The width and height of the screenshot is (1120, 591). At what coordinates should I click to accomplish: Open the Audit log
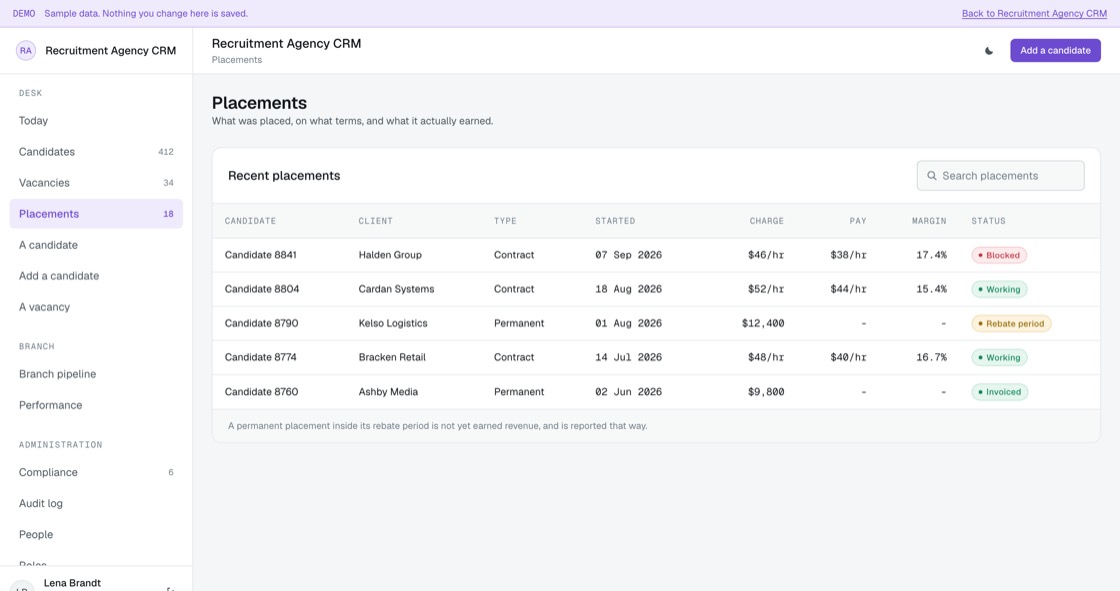coord(96,503)
